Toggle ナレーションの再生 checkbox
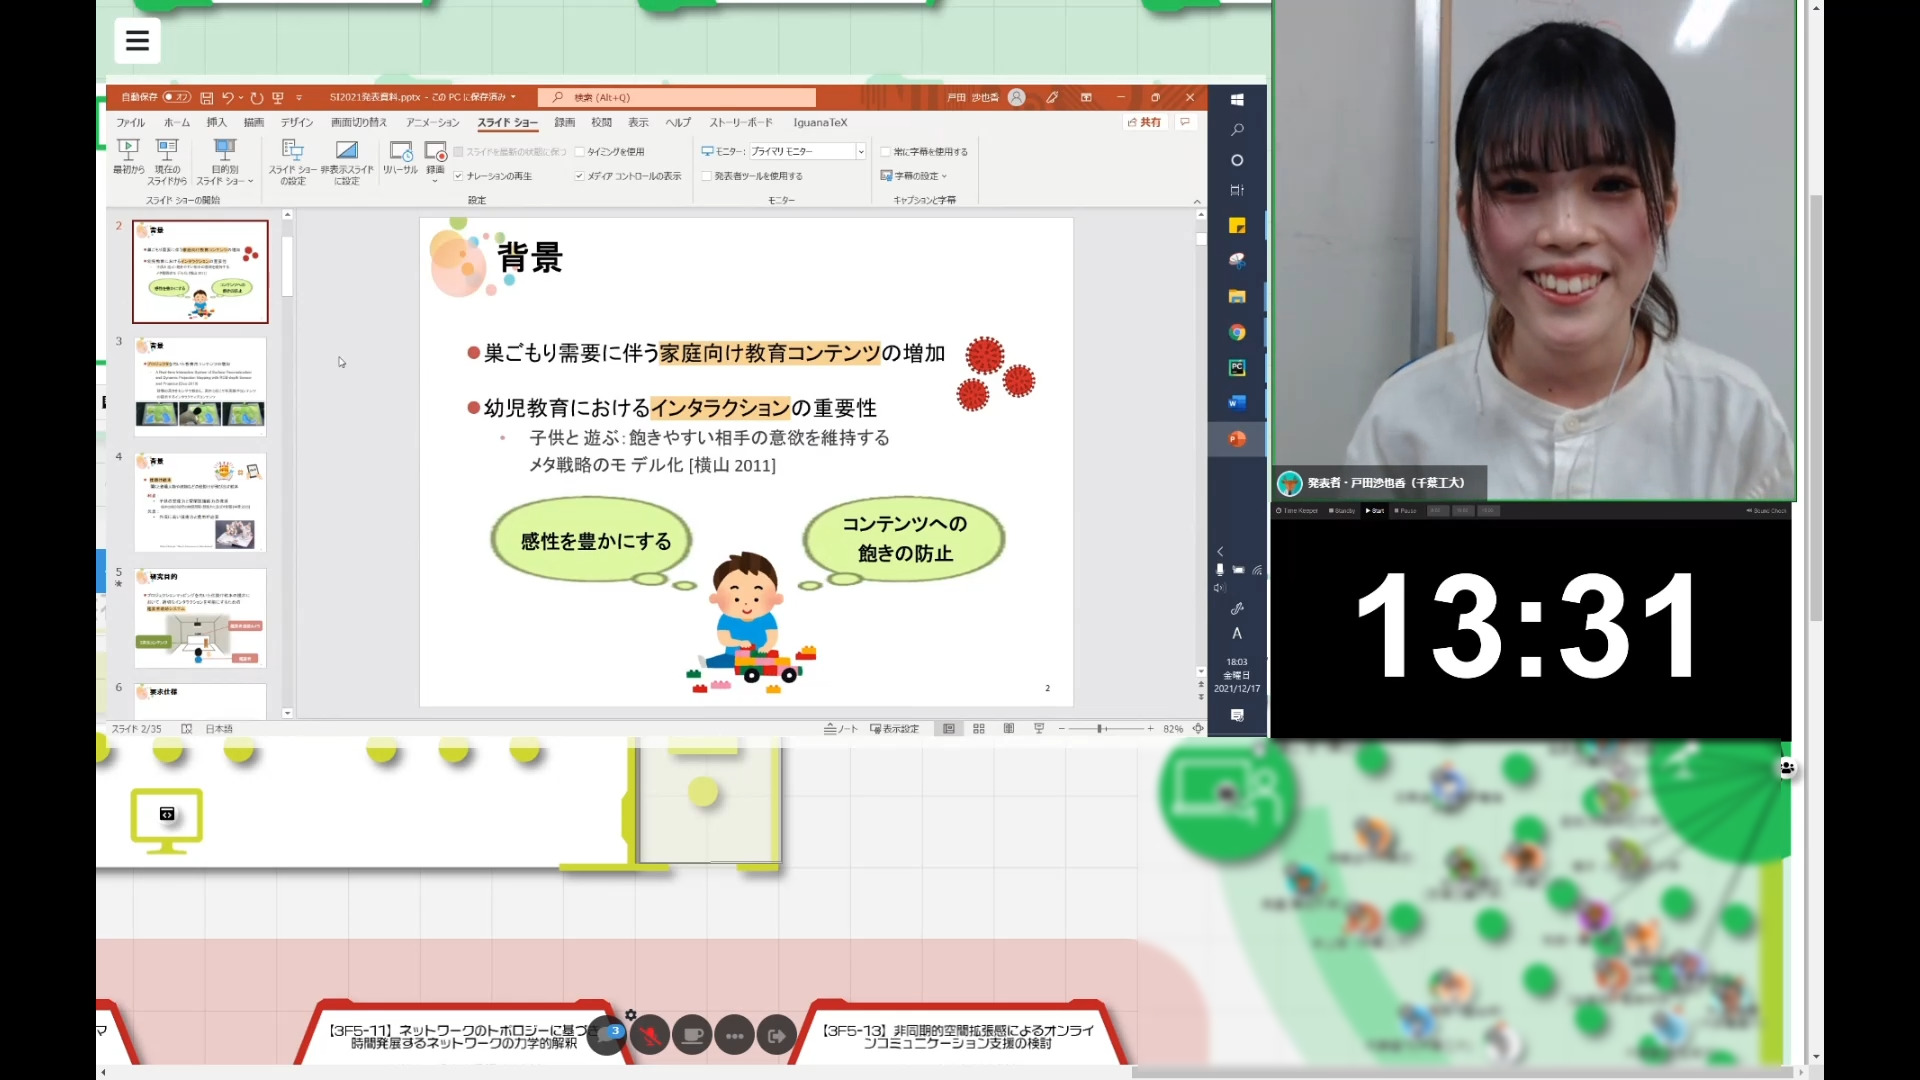 click(459, 176)
